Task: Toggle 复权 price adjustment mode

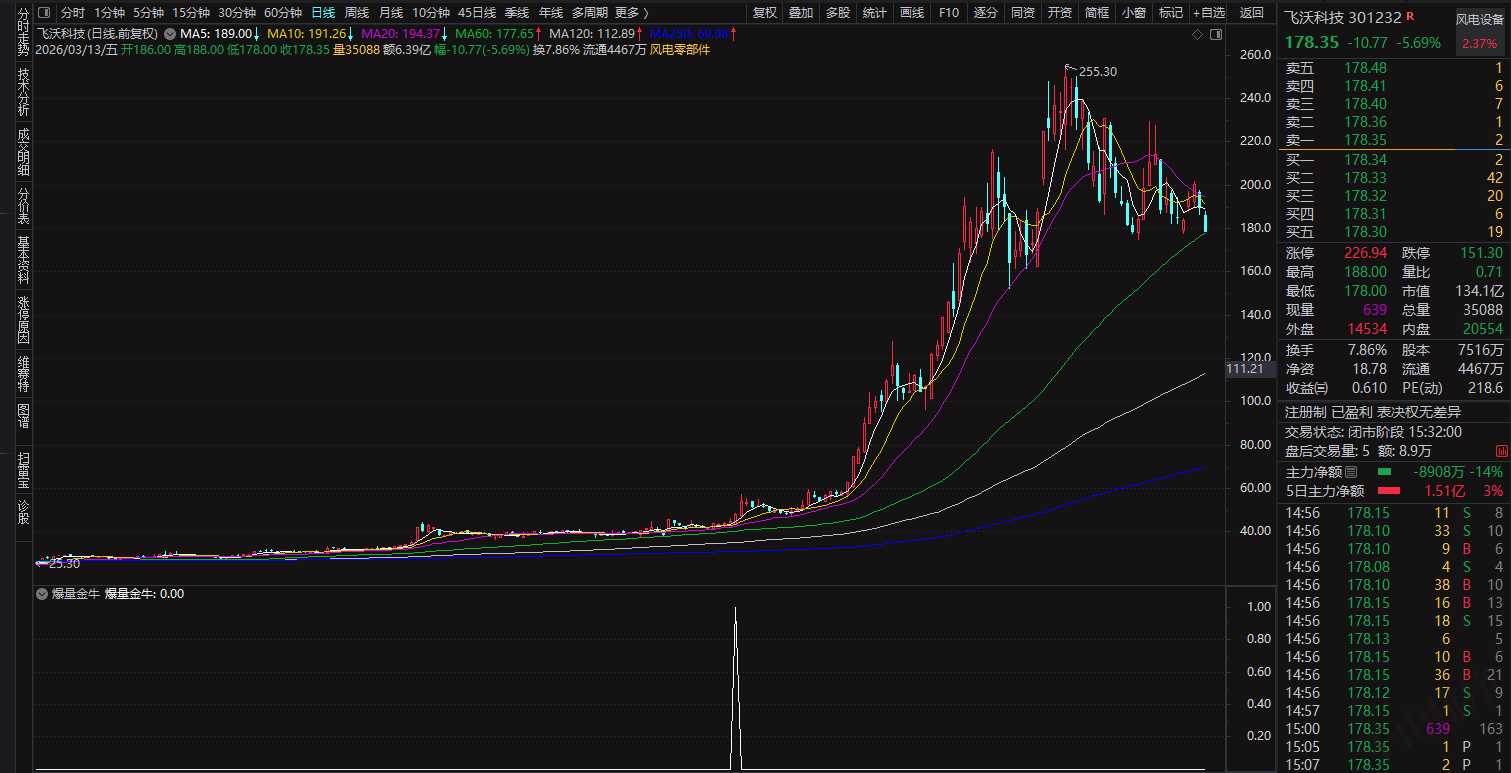Action: (x=764, y=13)
